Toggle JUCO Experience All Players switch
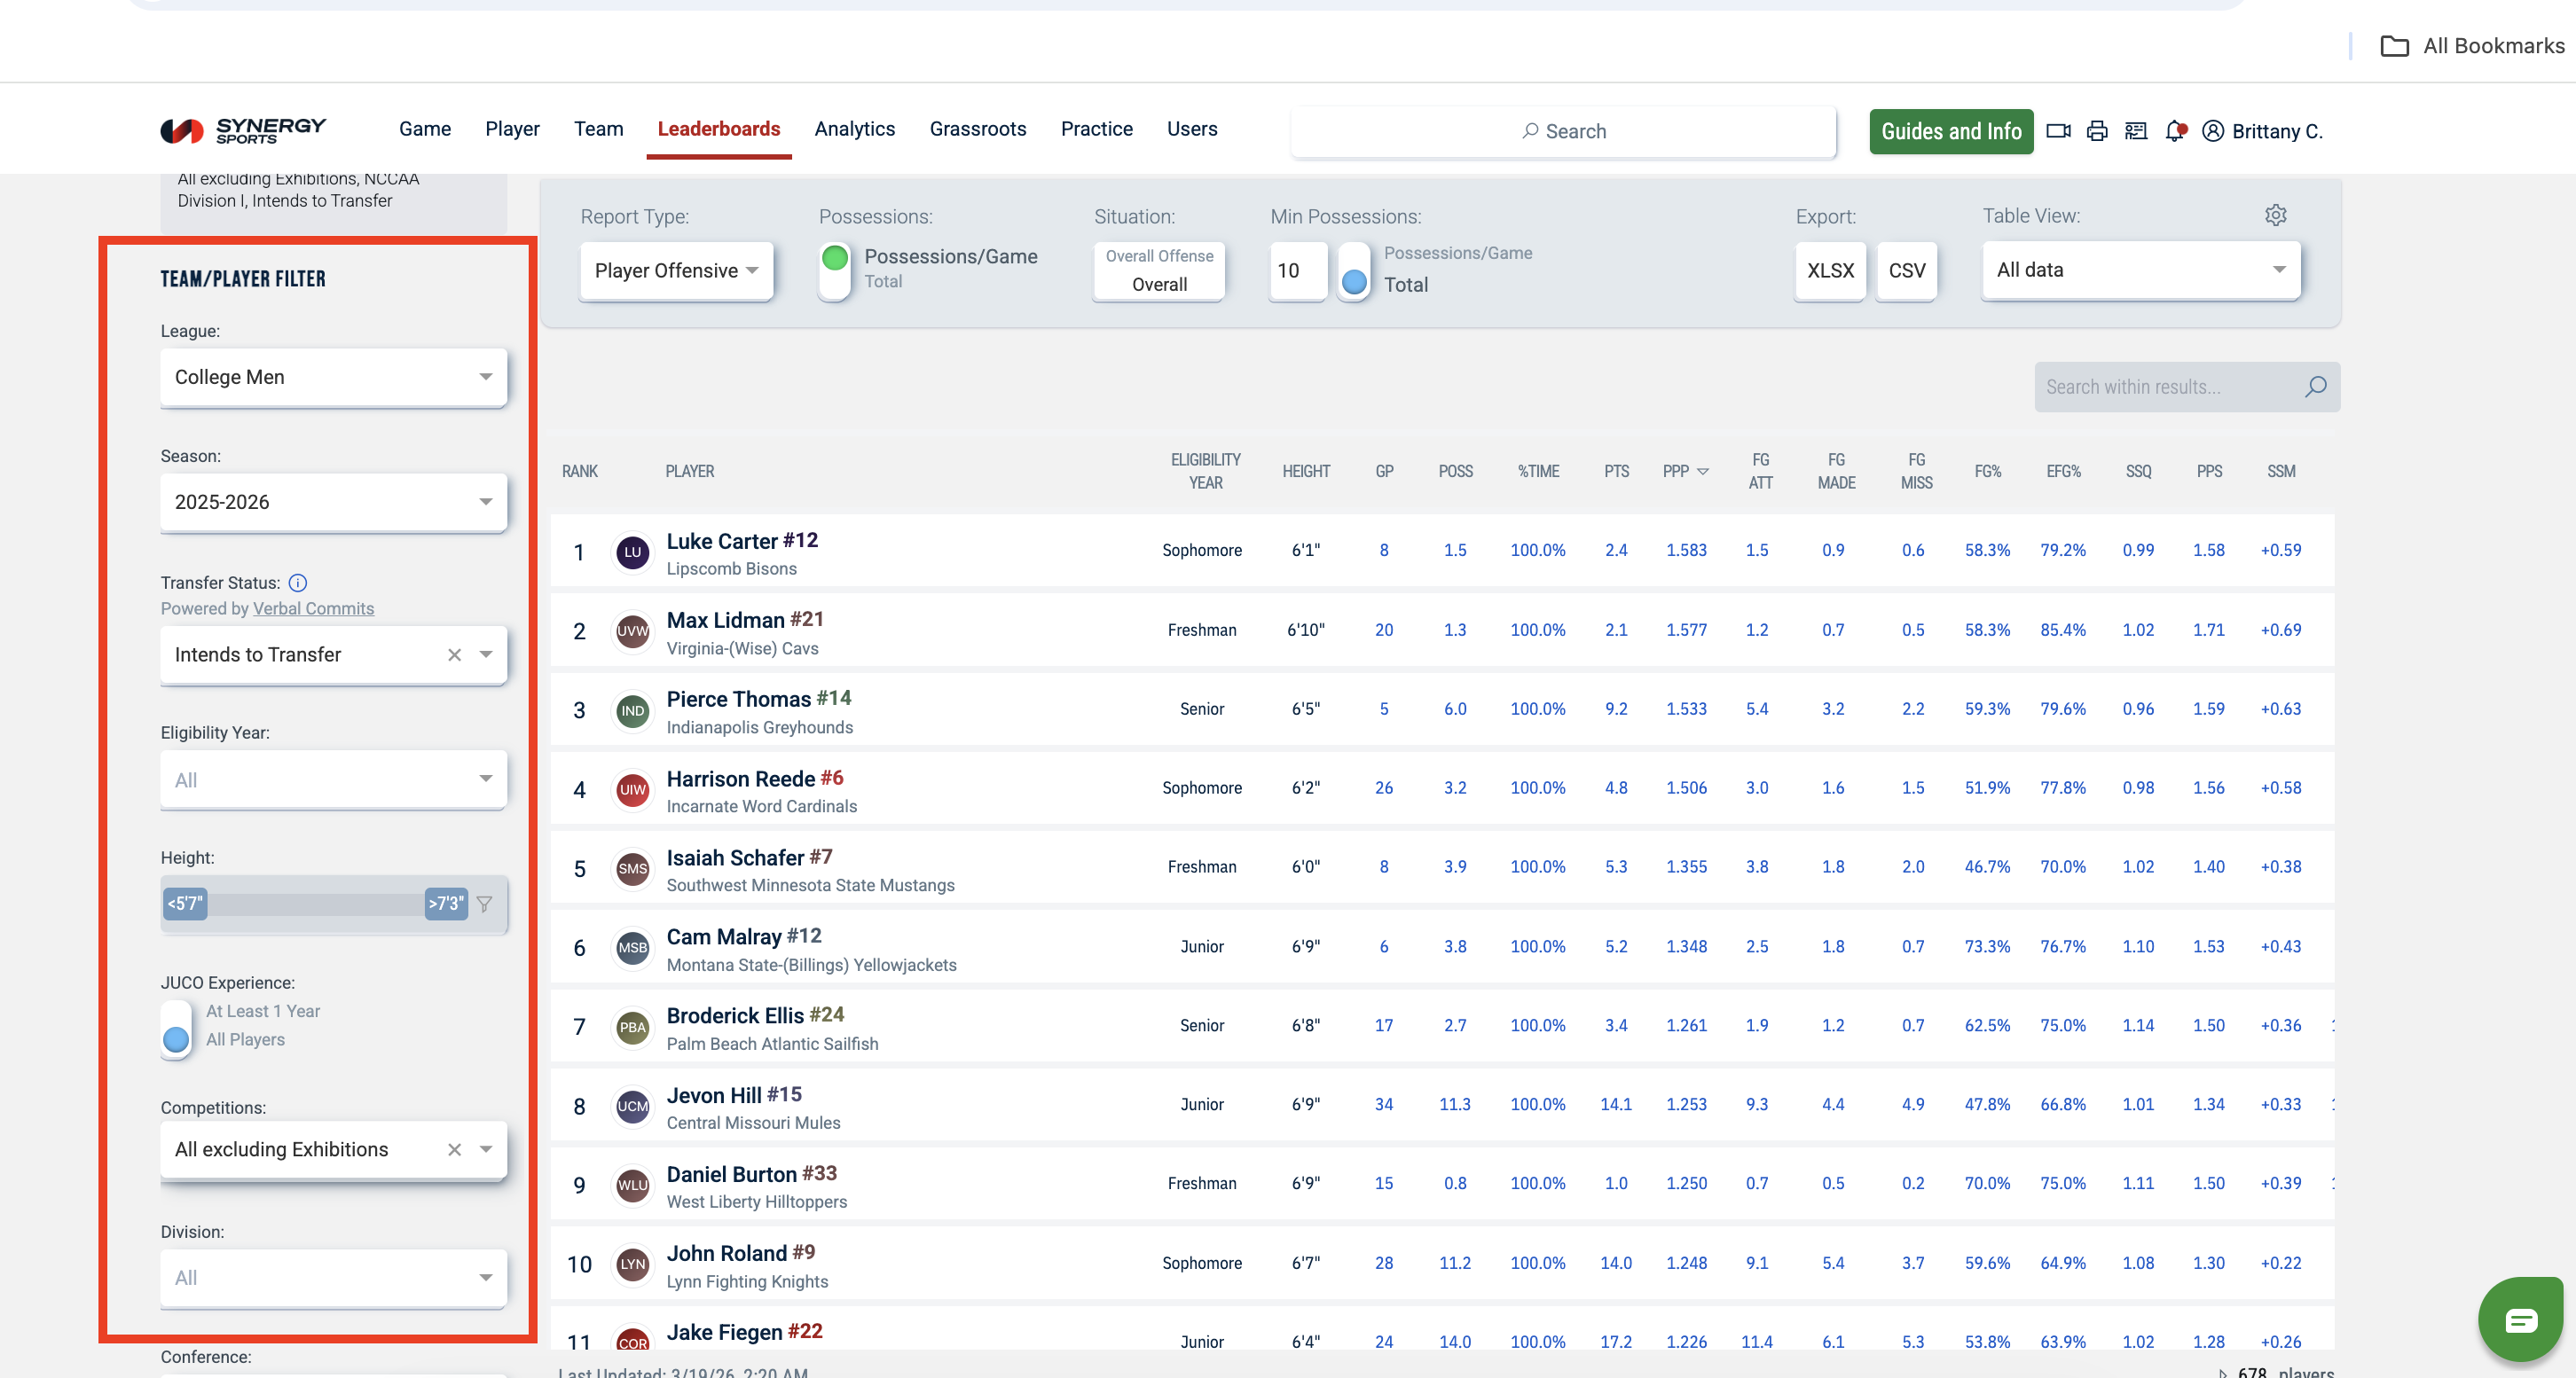The width and height of the screenshot is (2576, 1378). (176, 1028)
